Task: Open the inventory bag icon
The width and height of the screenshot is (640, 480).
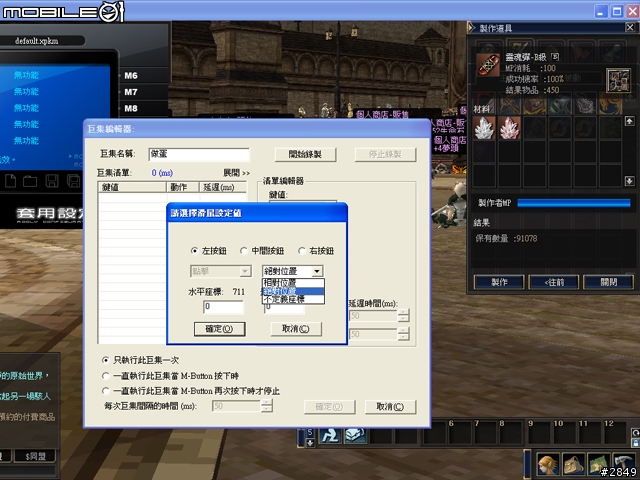Action: tap(573, 464)
